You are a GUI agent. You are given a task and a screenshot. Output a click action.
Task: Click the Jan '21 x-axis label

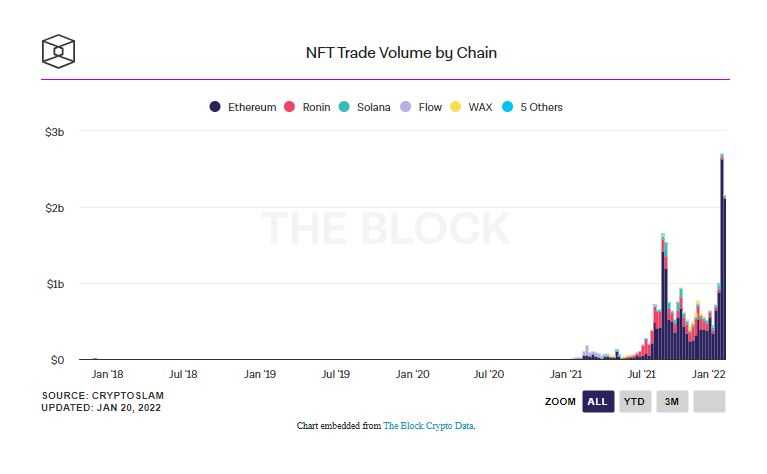point(566,375)
